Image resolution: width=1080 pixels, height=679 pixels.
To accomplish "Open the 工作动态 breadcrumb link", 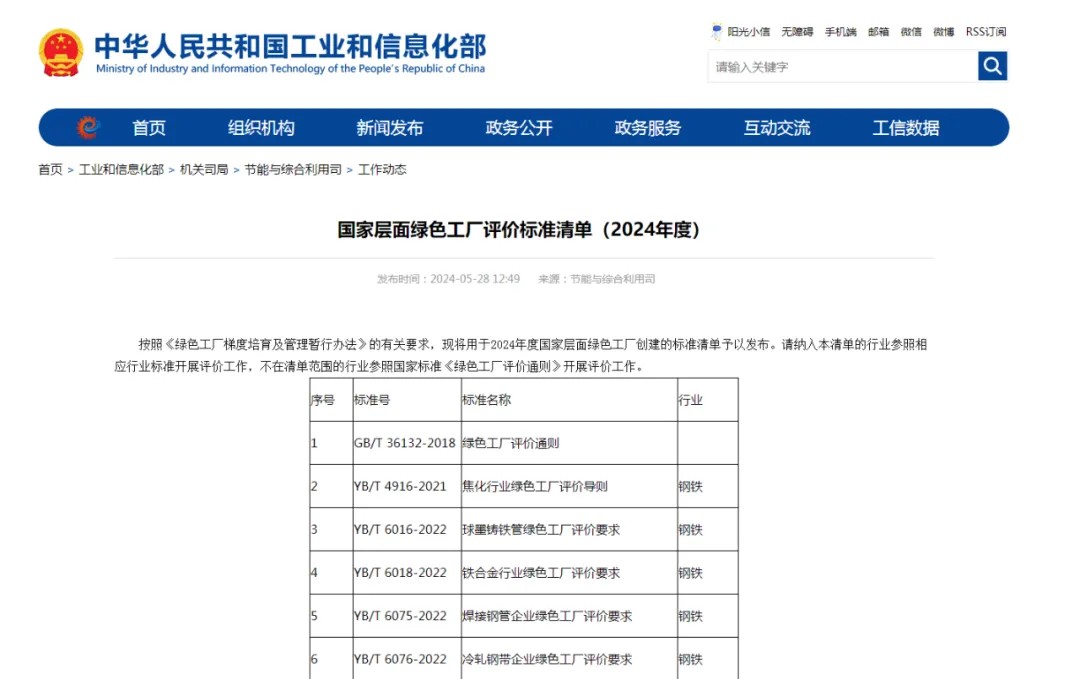I will [382, 169].
